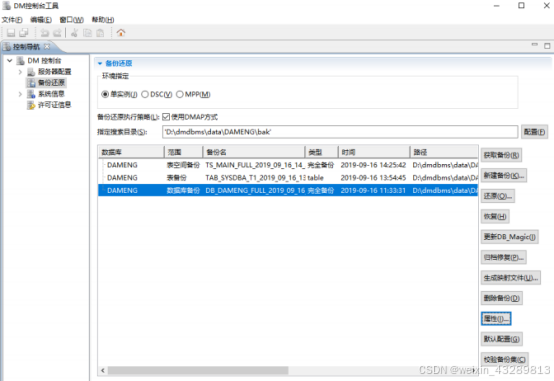The height and width of the screenshot is (381, 554).
Task: Click the 归档修复 button
Action: 503,257
